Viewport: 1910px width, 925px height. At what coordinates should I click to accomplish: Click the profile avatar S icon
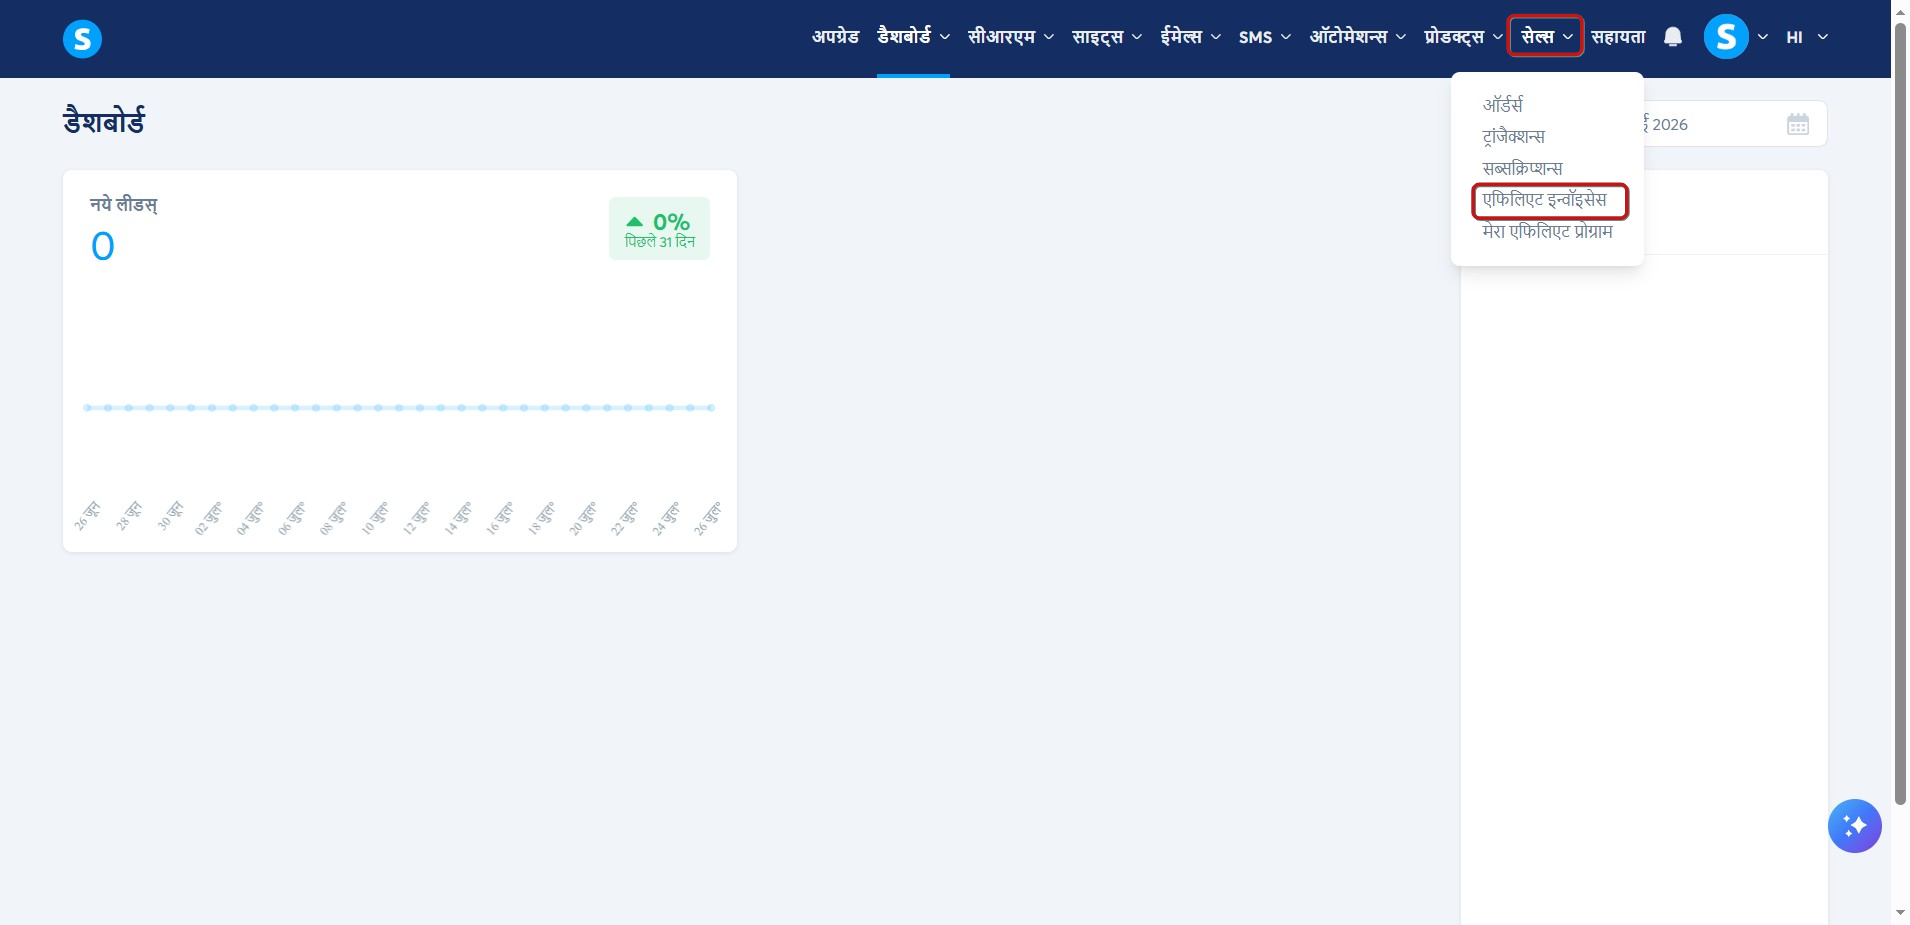pyautogui.click(x=1726, y=37)
